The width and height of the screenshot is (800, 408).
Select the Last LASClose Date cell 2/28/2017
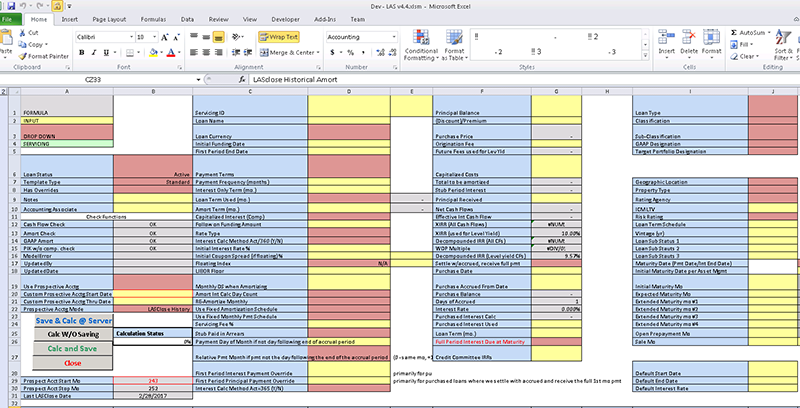153,395
